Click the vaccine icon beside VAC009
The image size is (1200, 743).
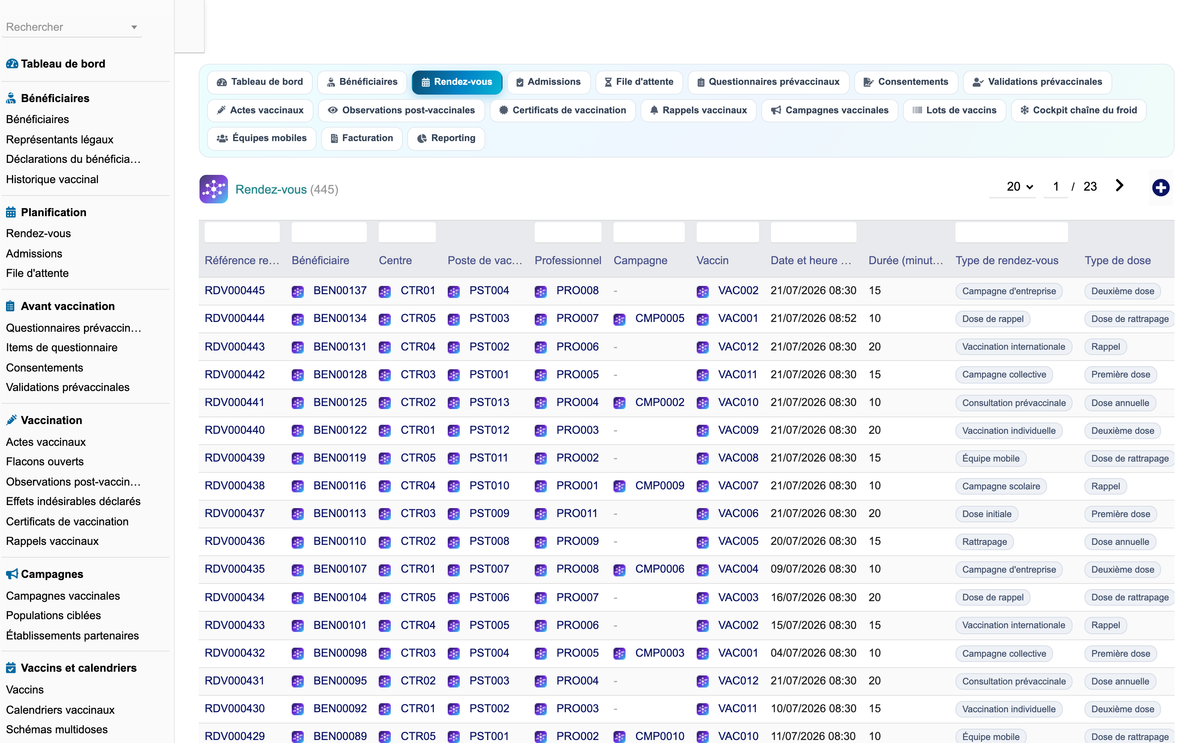(703, 430)
